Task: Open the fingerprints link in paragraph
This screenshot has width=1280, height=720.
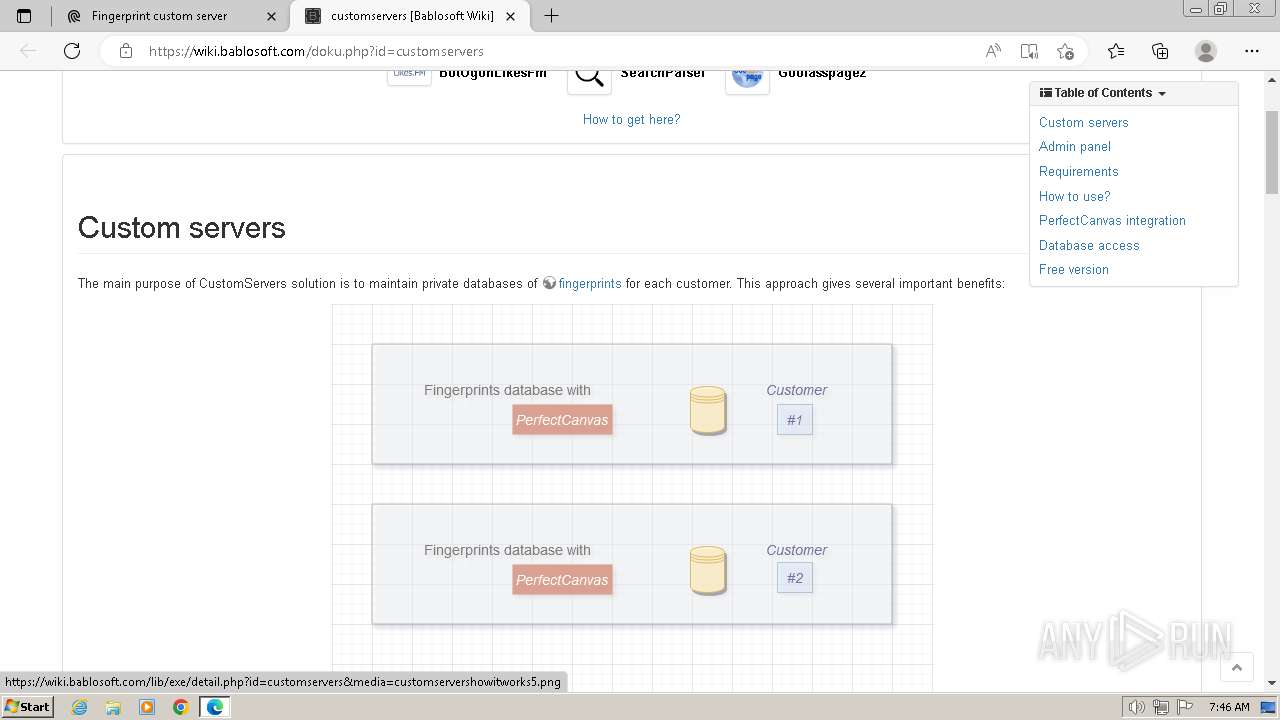Action: (590, 283)
